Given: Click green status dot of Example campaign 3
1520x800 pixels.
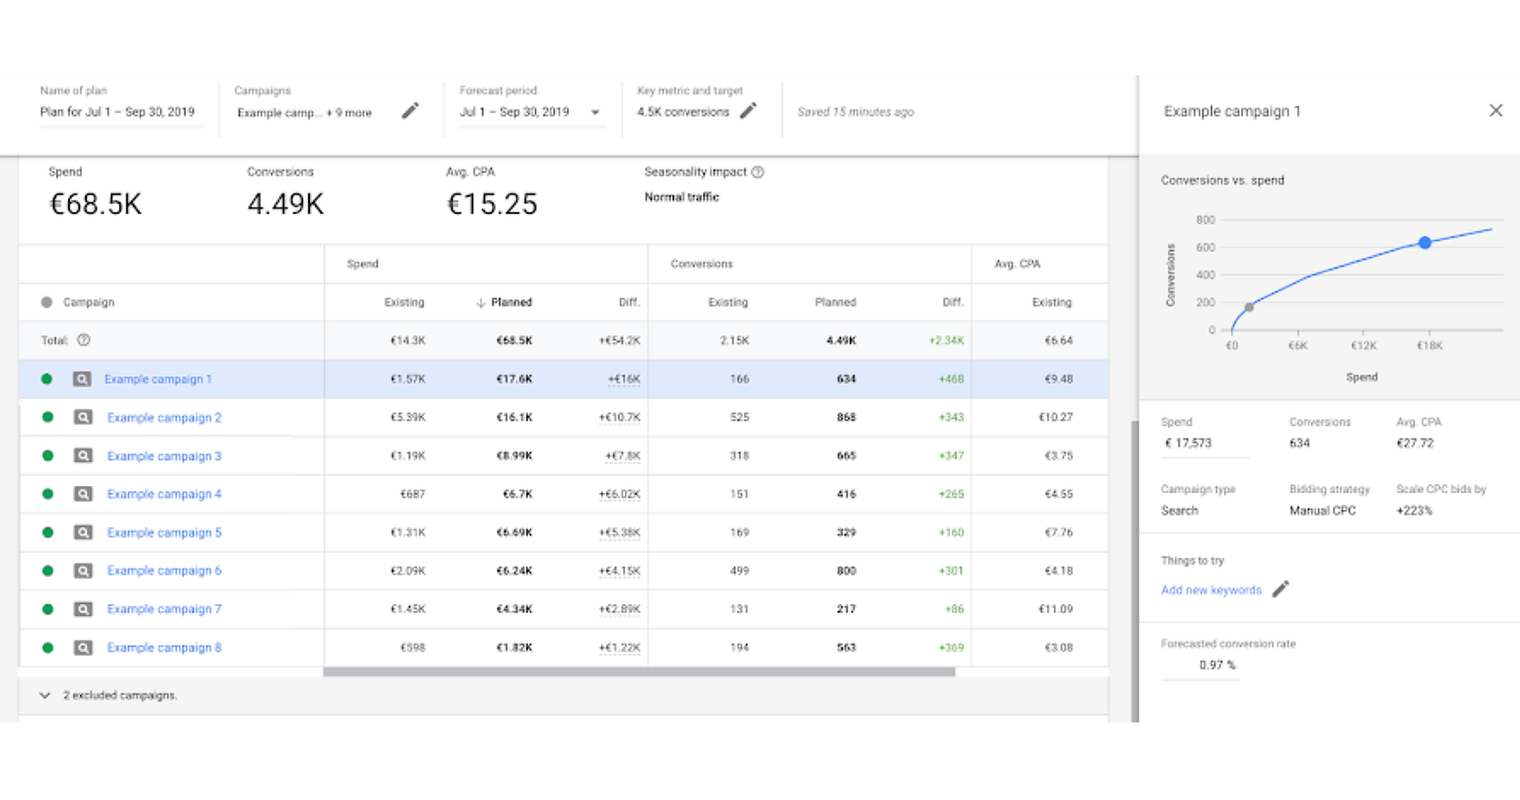Looking at the screenshot, I should coord(47,456).
